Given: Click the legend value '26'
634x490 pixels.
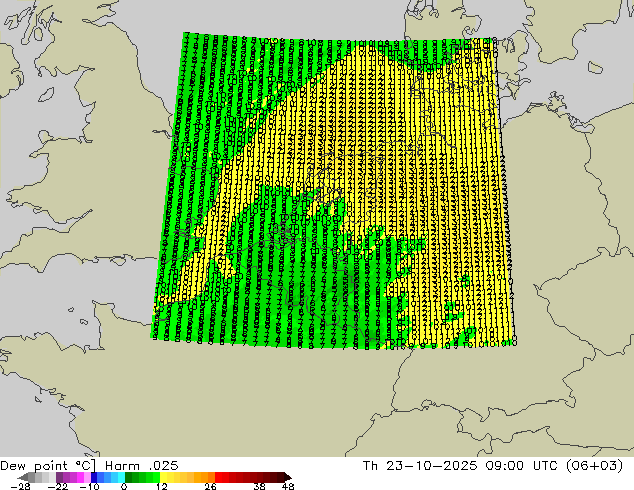Looking at the screenshot, I should (210, 486).
